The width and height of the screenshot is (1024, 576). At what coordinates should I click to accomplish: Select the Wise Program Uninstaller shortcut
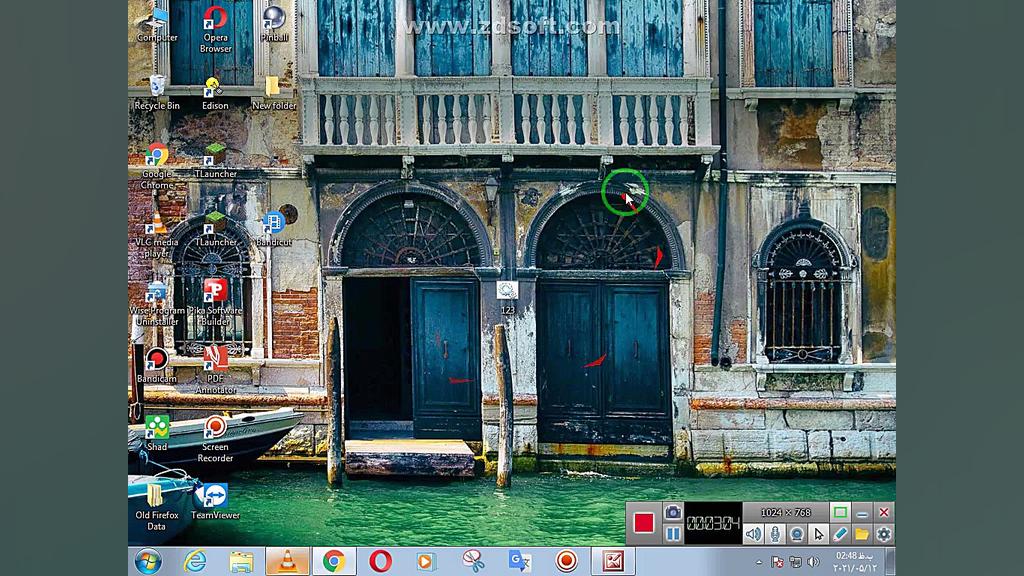157,303
